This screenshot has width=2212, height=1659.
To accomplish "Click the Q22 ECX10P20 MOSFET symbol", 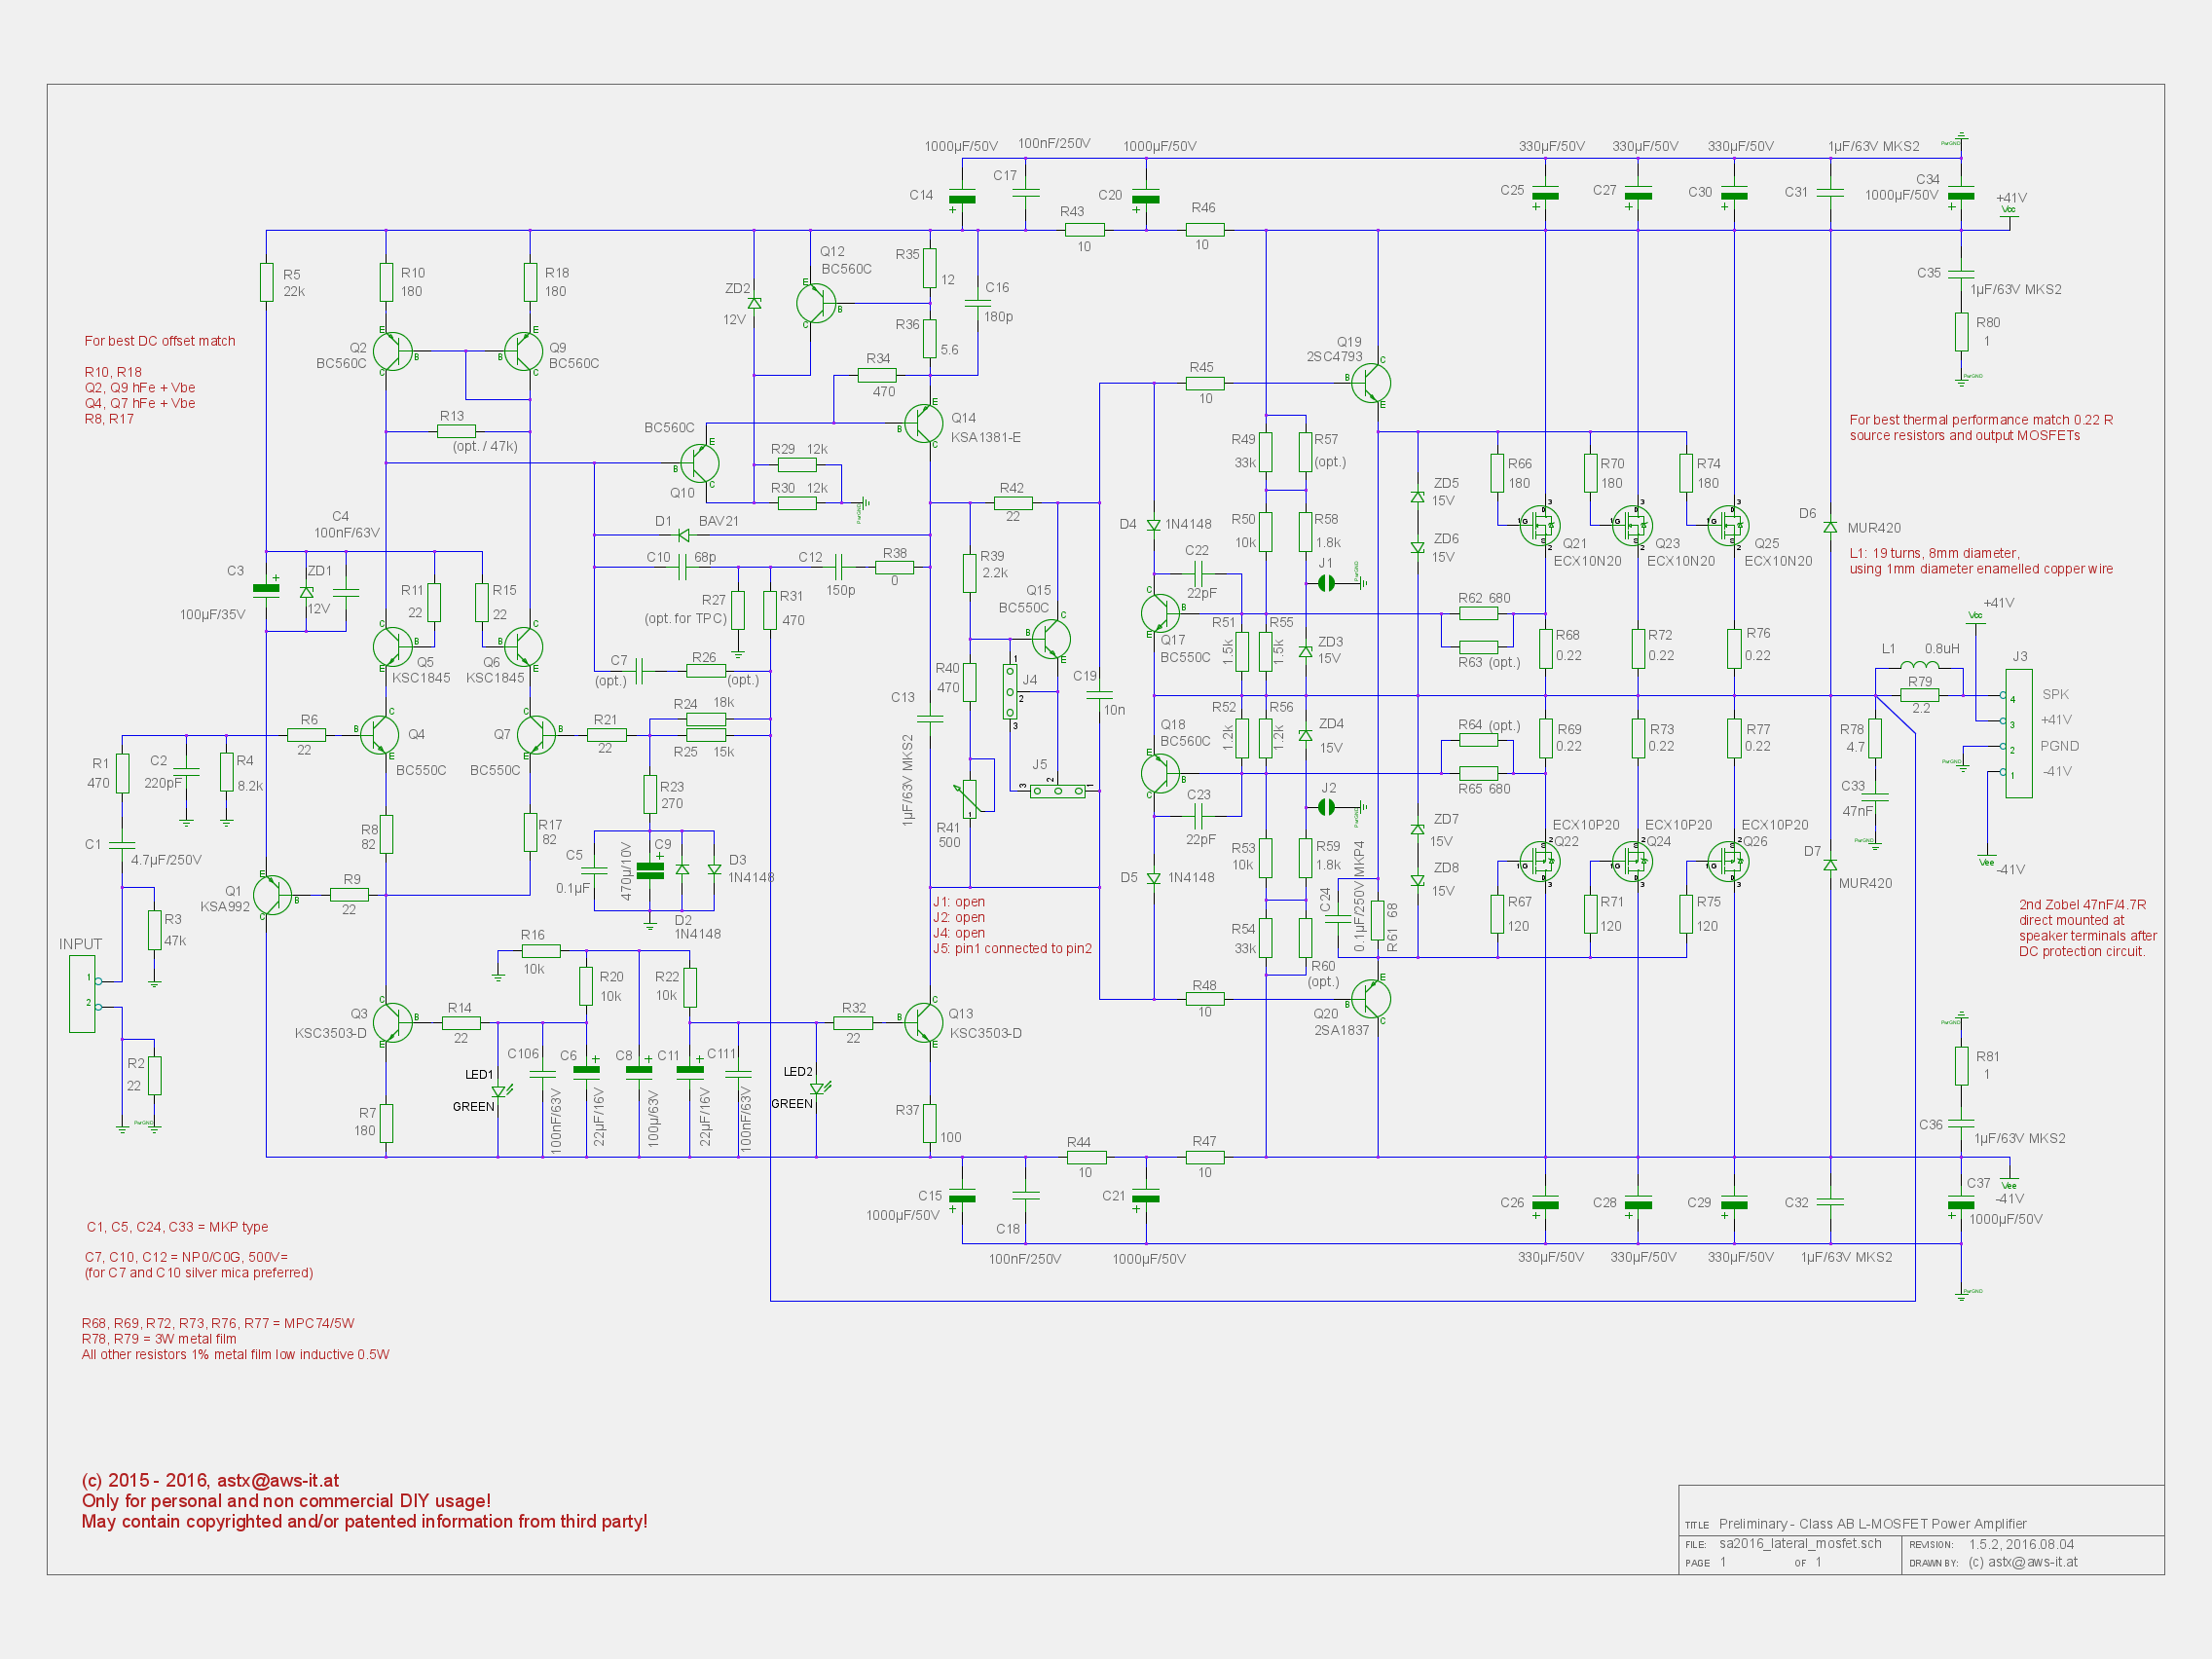I will click(x=1540, y=861).
